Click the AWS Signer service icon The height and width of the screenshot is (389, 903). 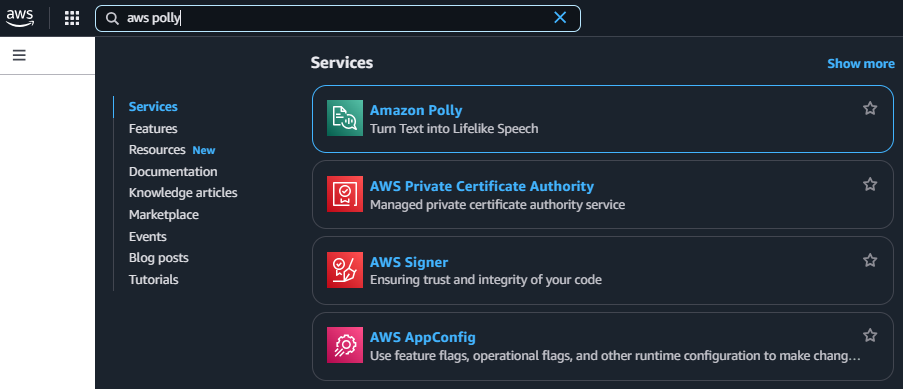point(345,270)
